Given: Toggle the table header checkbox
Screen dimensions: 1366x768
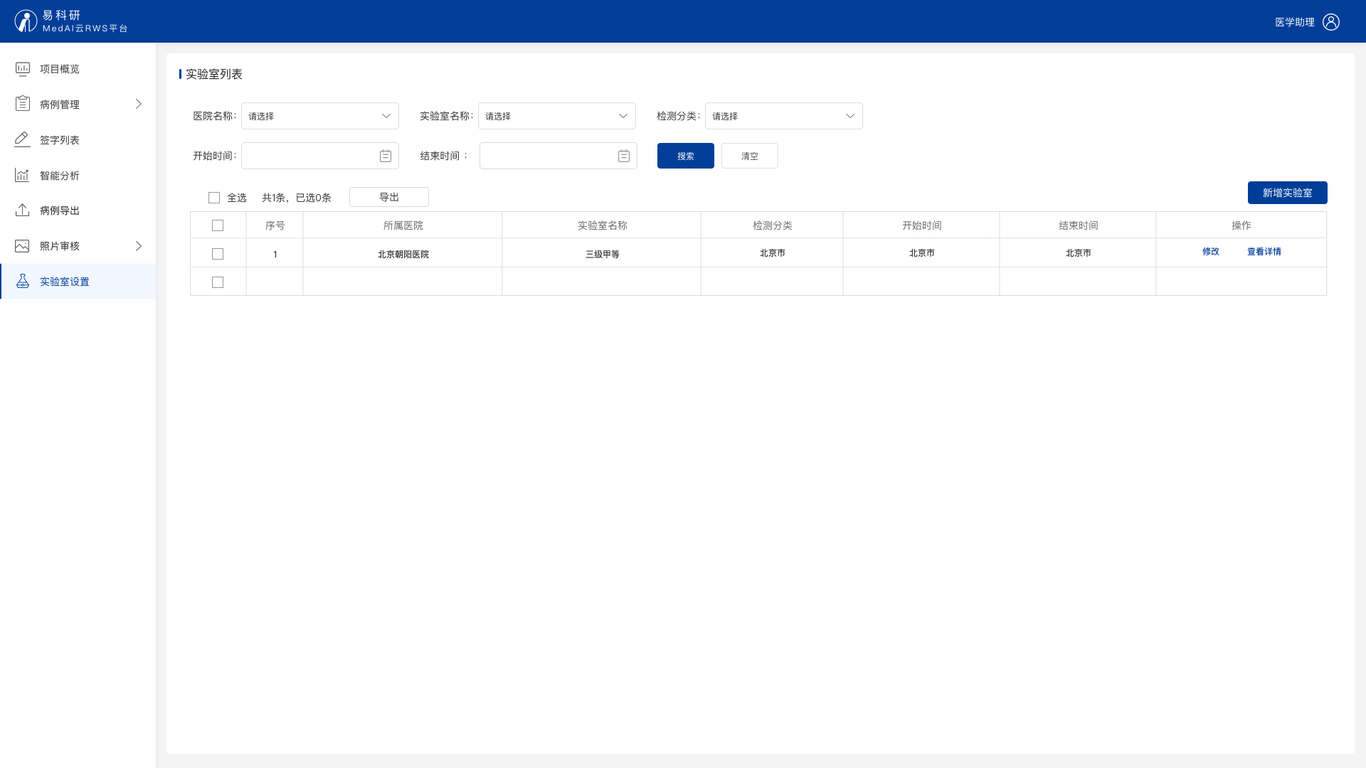Looking at the screenshot, I should point(218,226).
